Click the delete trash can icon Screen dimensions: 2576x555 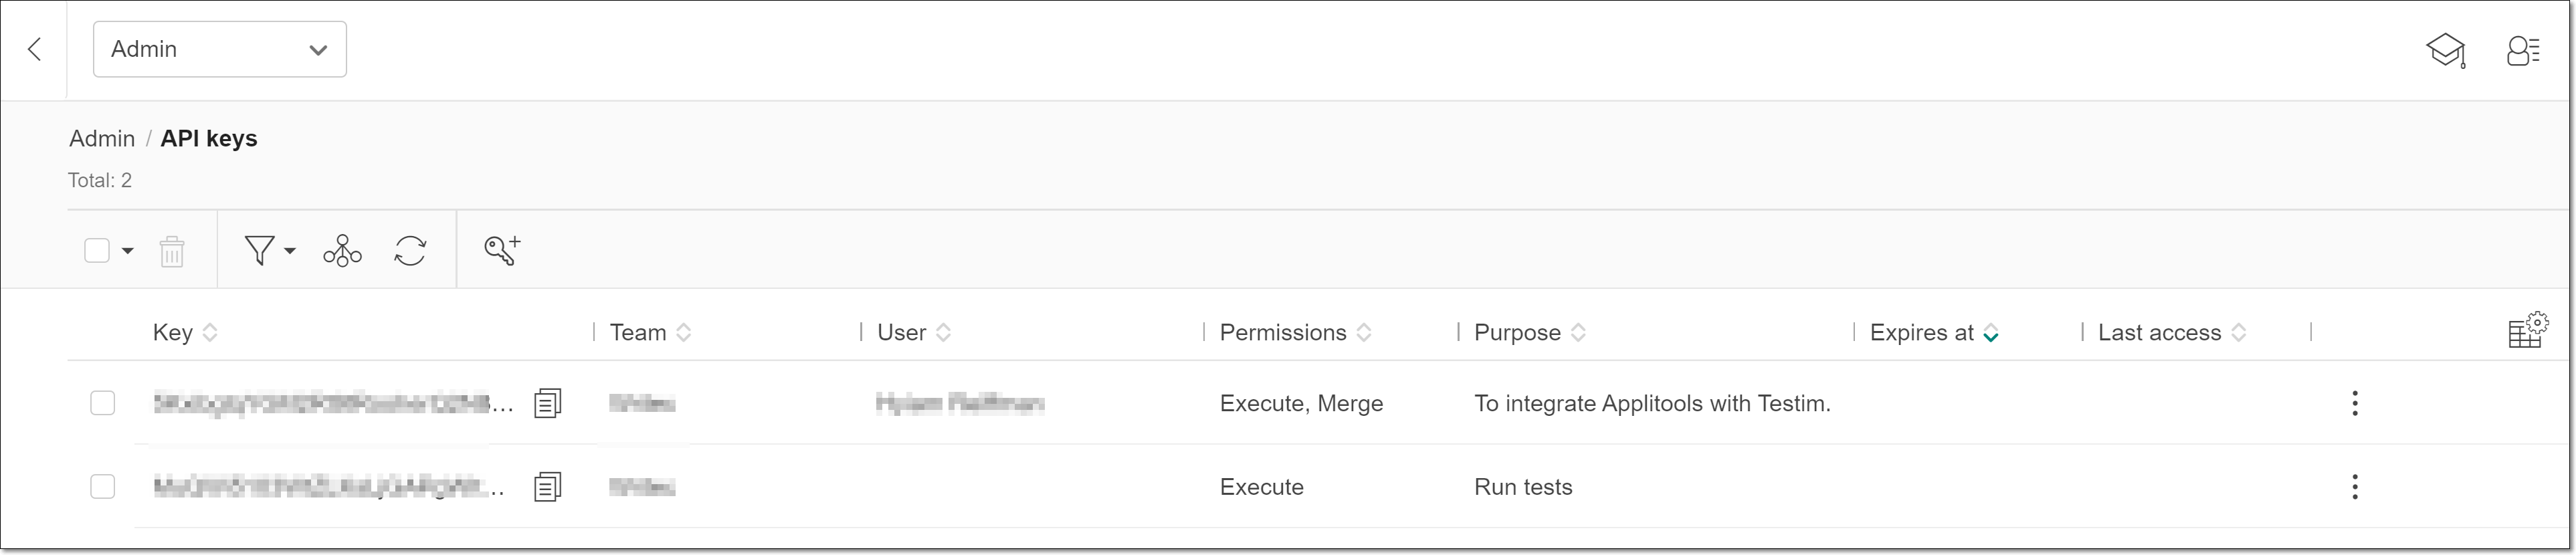pos(172,251)
